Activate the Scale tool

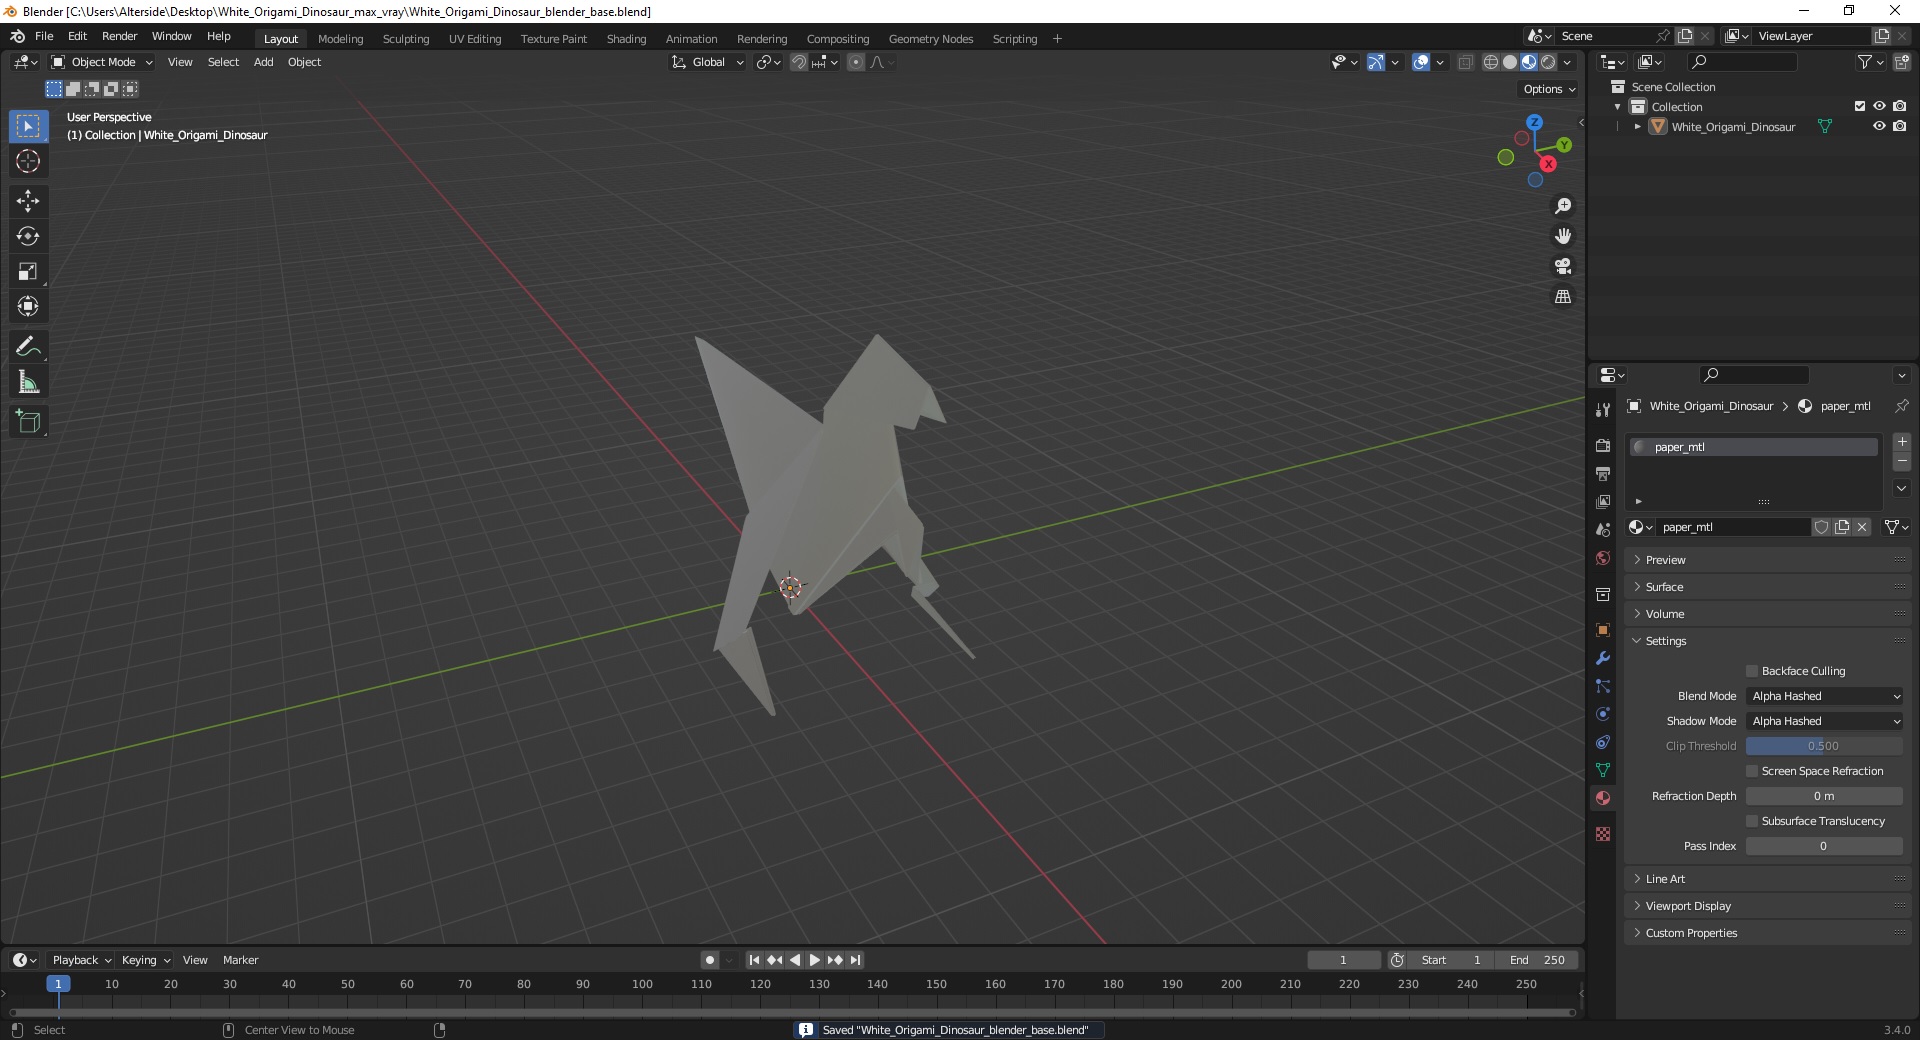point(28,271)
